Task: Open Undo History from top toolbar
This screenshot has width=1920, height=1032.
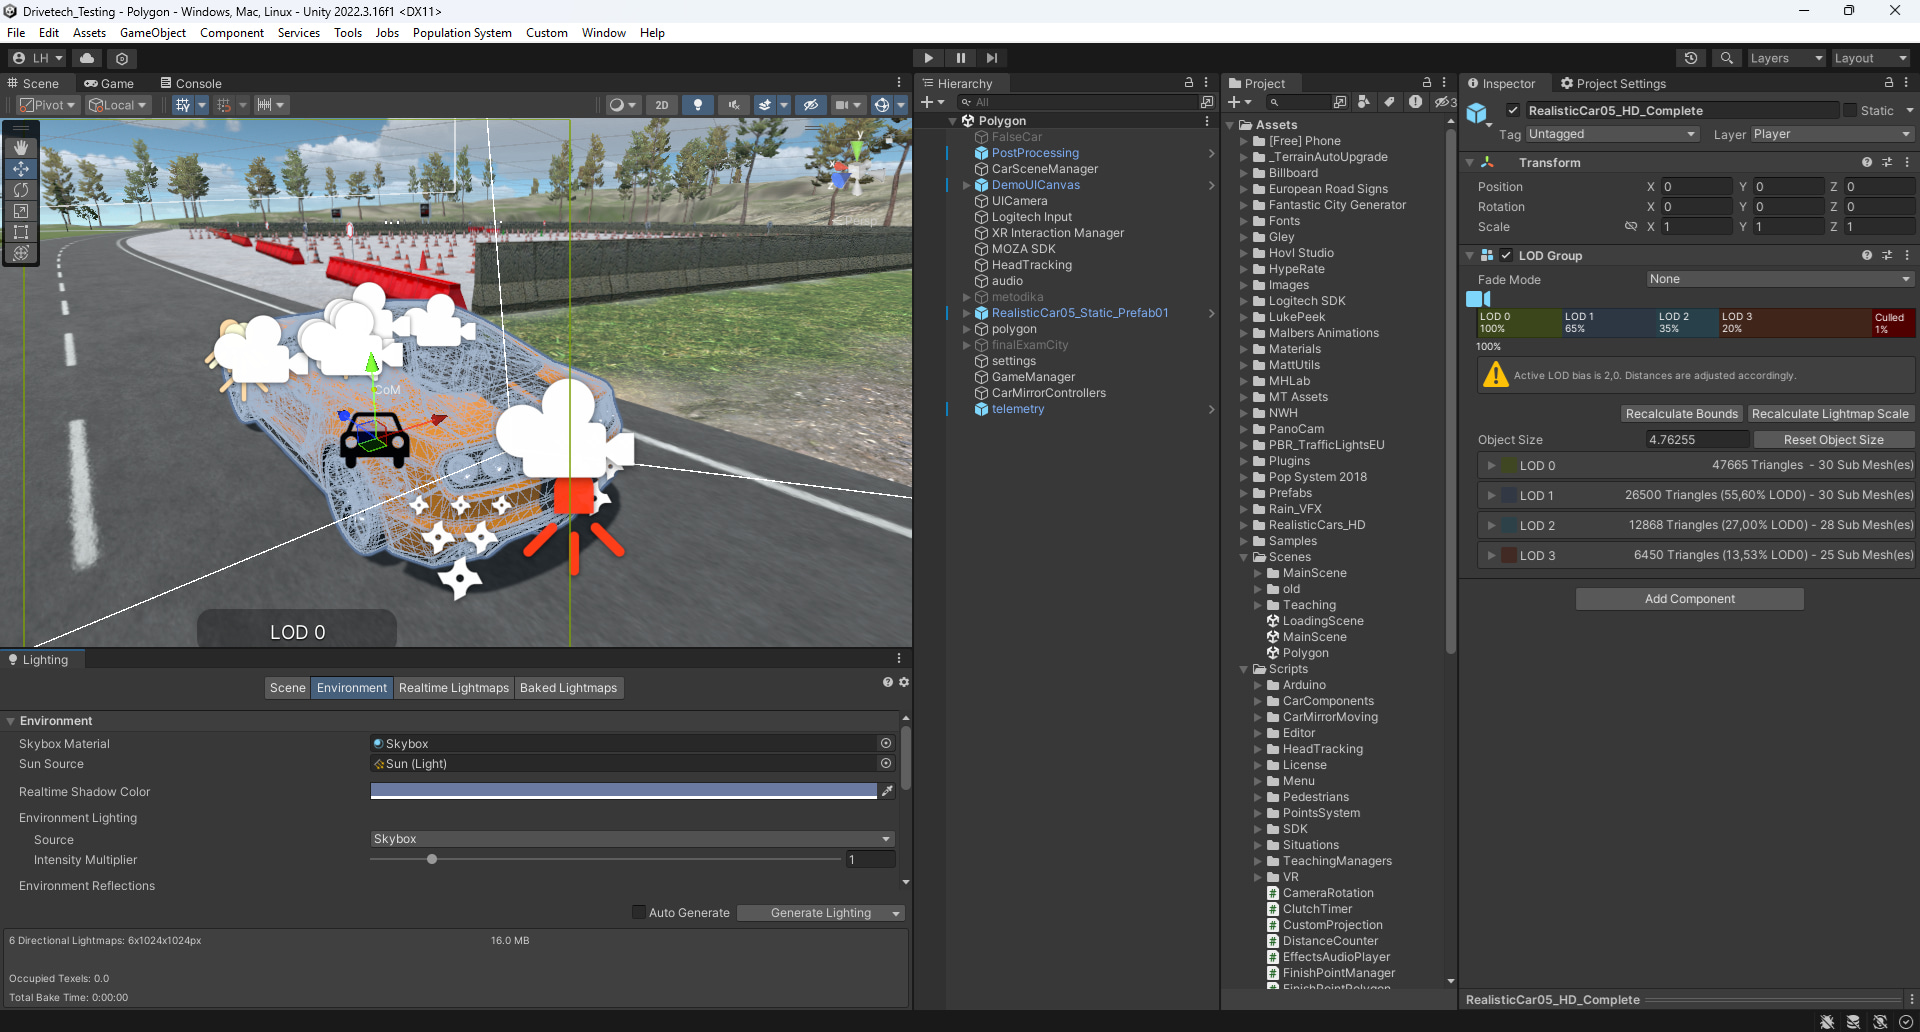Action: click(1691, 58)
